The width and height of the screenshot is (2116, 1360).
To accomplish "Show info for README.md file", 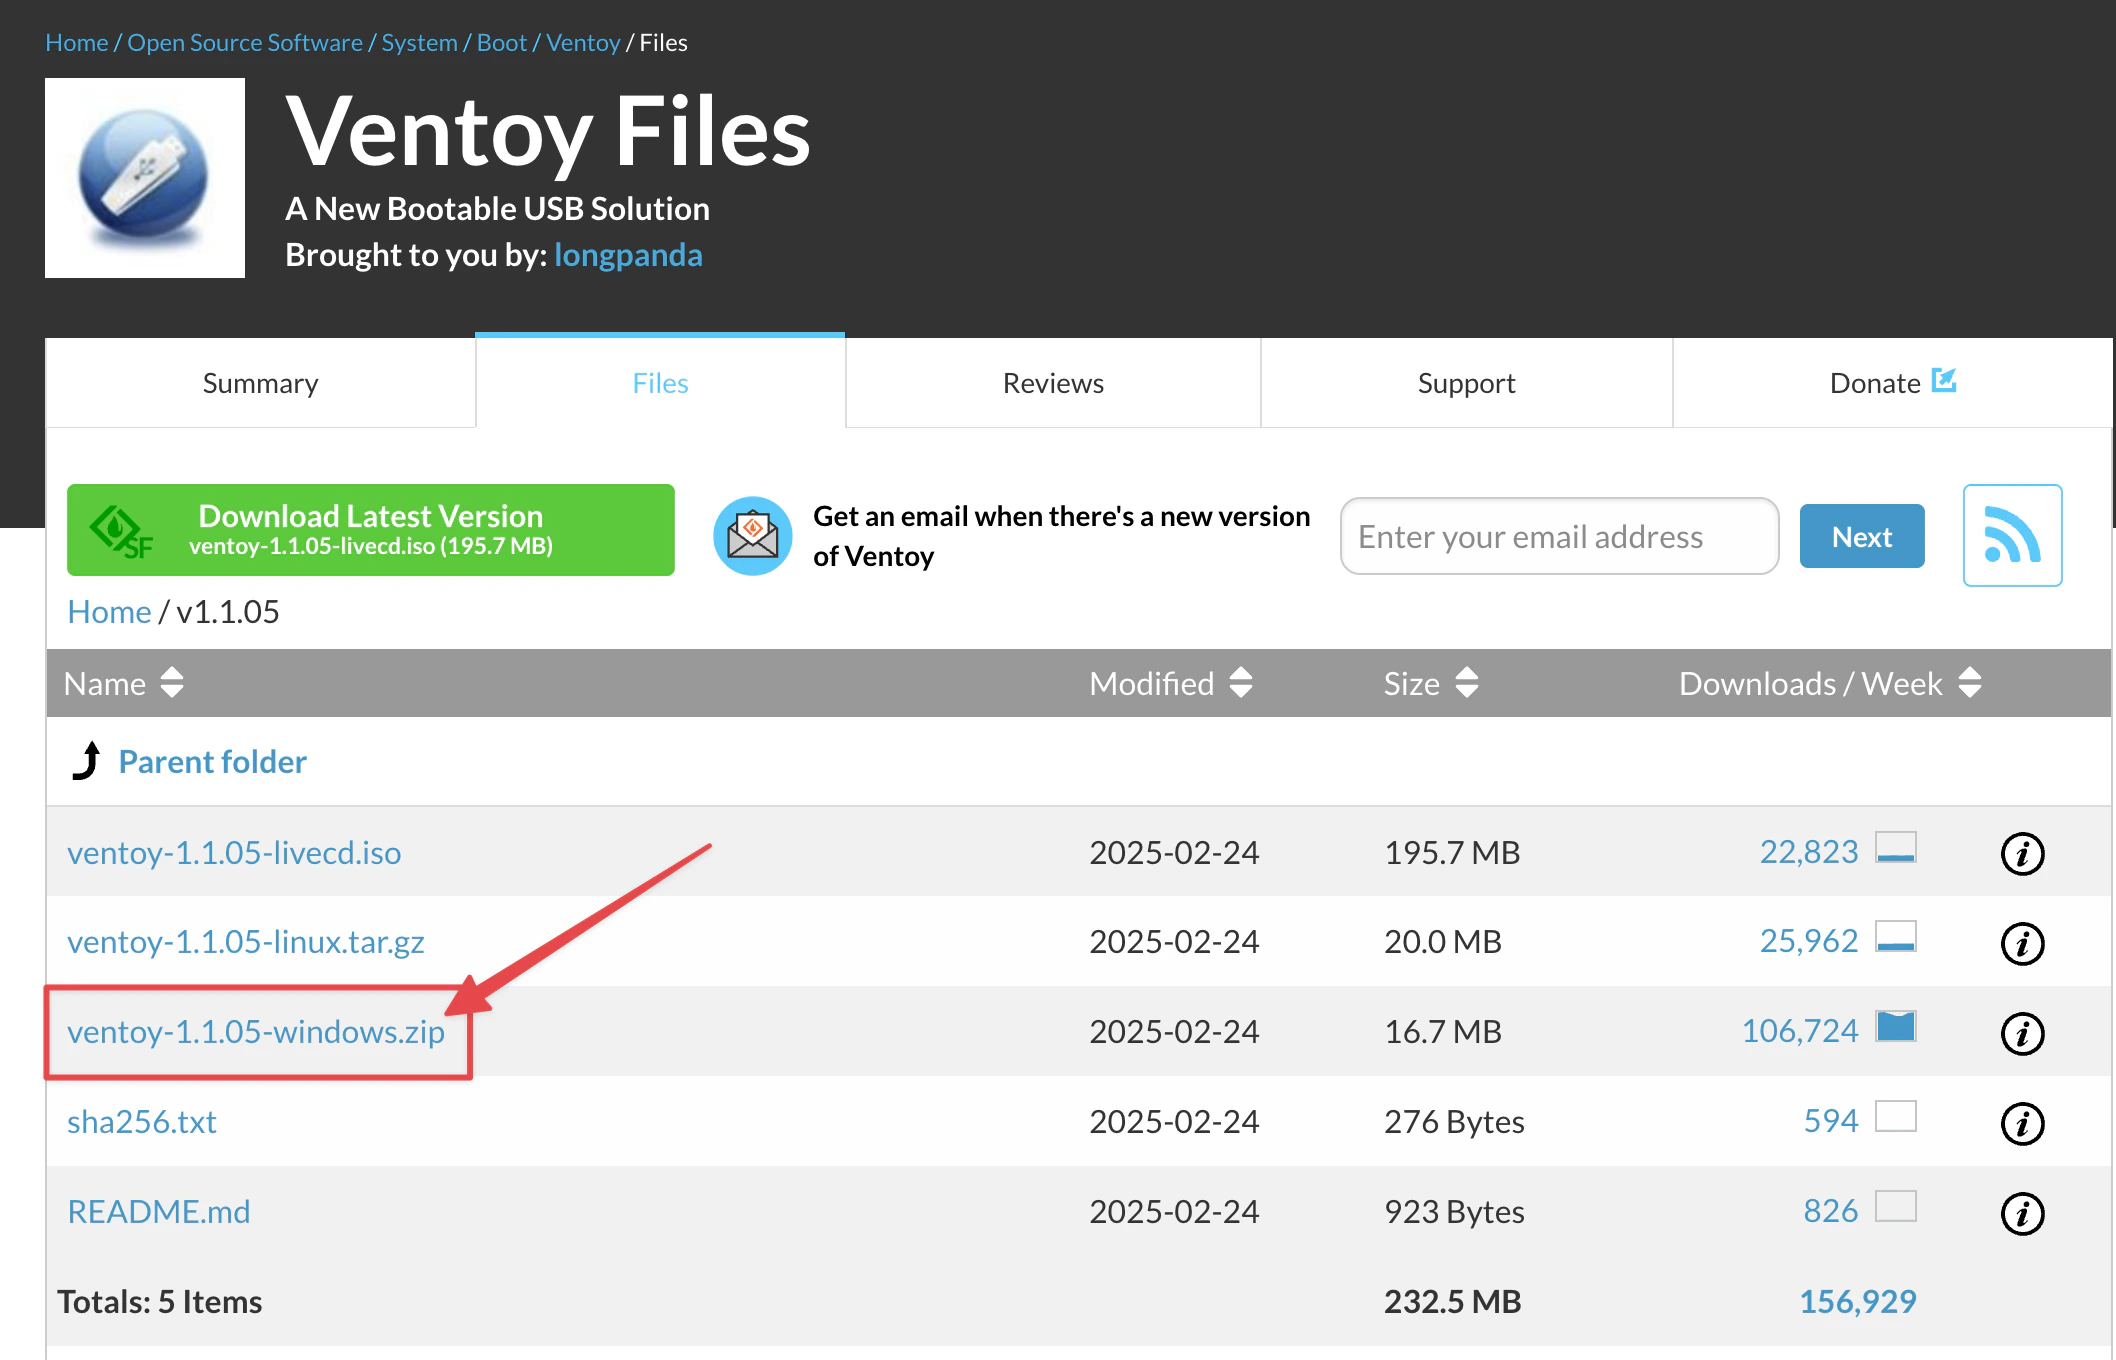I will click(x=2022, y=1212).
